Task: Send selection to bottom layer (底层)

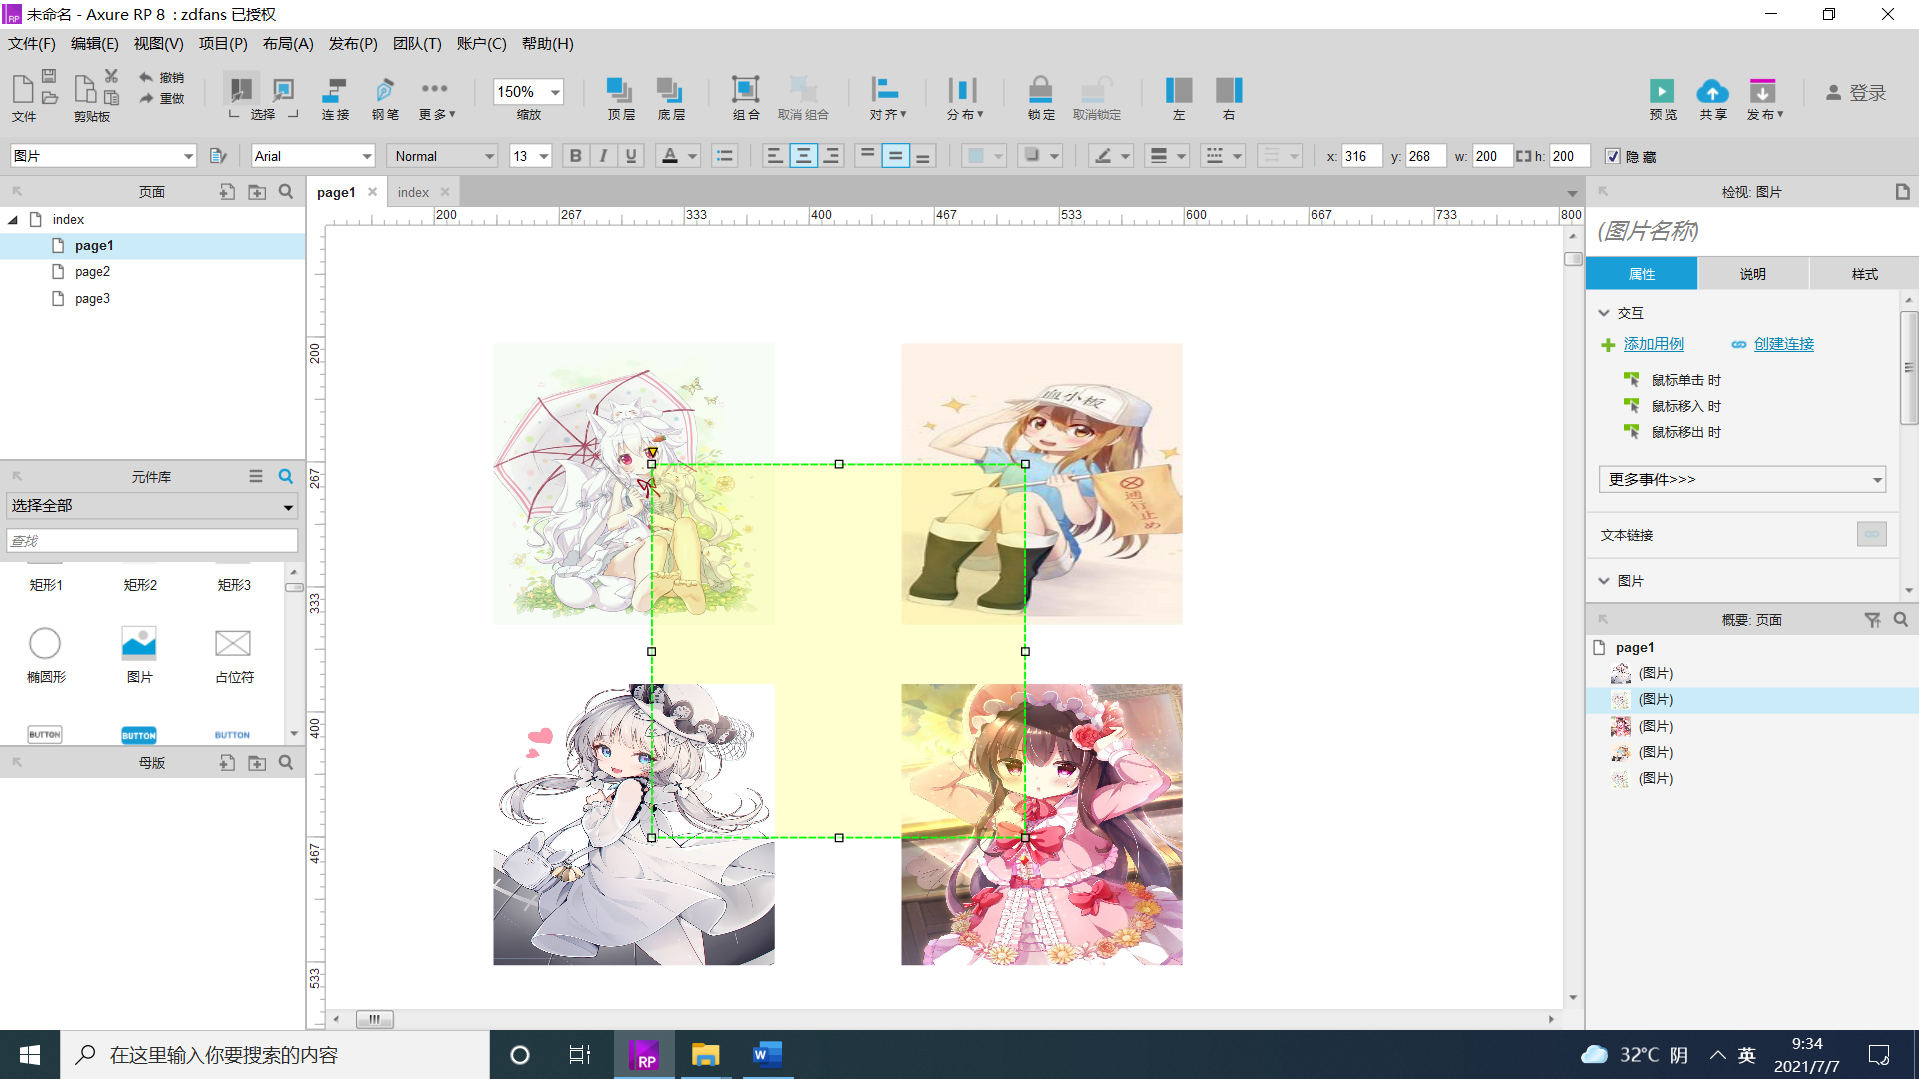Action: [670, 98]
